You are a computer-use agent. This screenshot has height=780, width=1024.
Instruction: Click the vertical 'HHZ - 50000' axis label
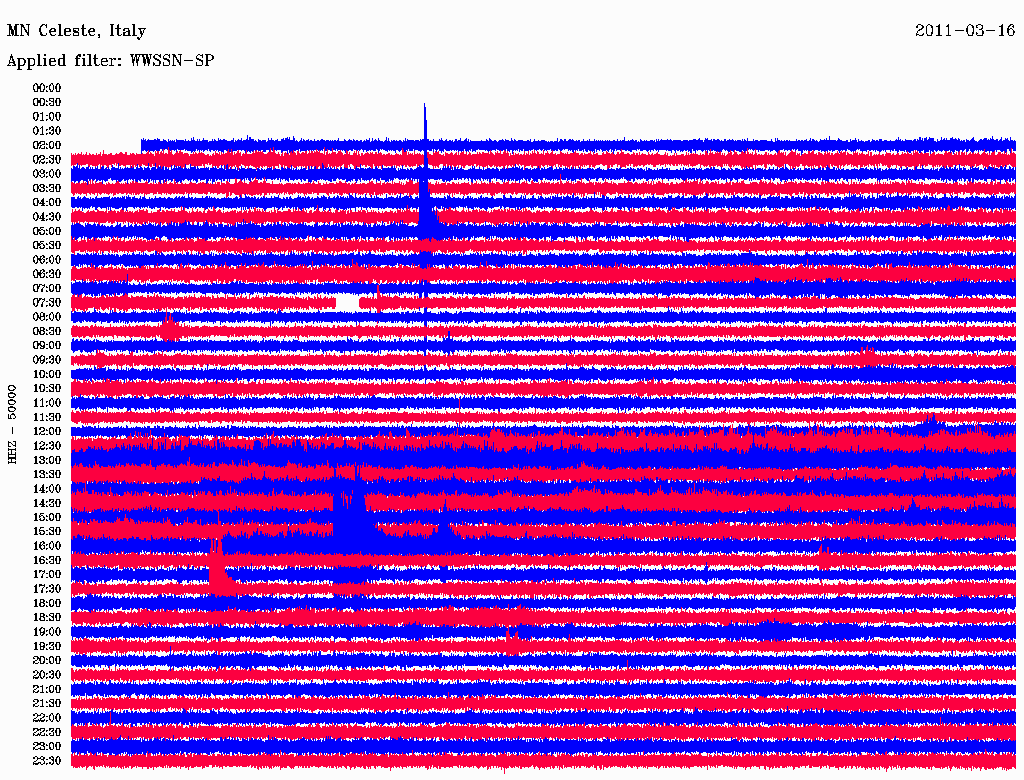[12, 424]
